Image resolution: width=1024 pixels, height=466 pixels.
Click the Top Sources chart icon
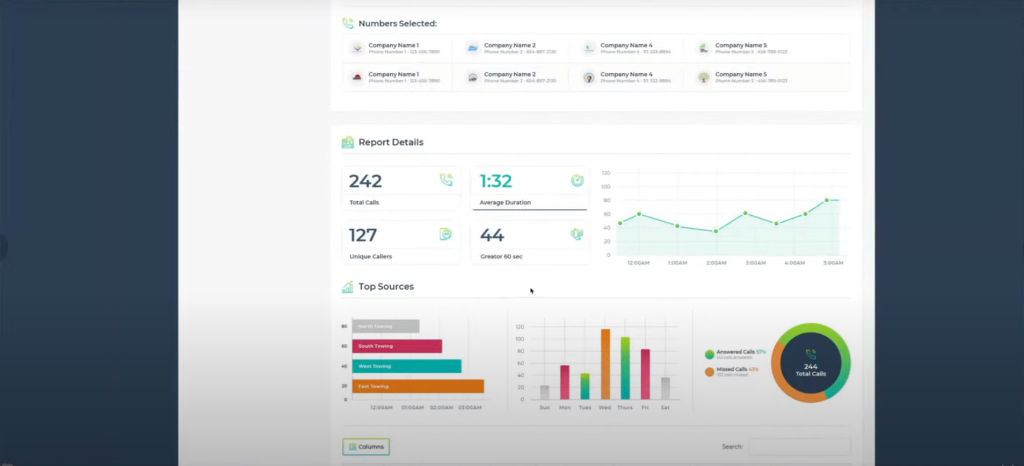coord(348,287)
